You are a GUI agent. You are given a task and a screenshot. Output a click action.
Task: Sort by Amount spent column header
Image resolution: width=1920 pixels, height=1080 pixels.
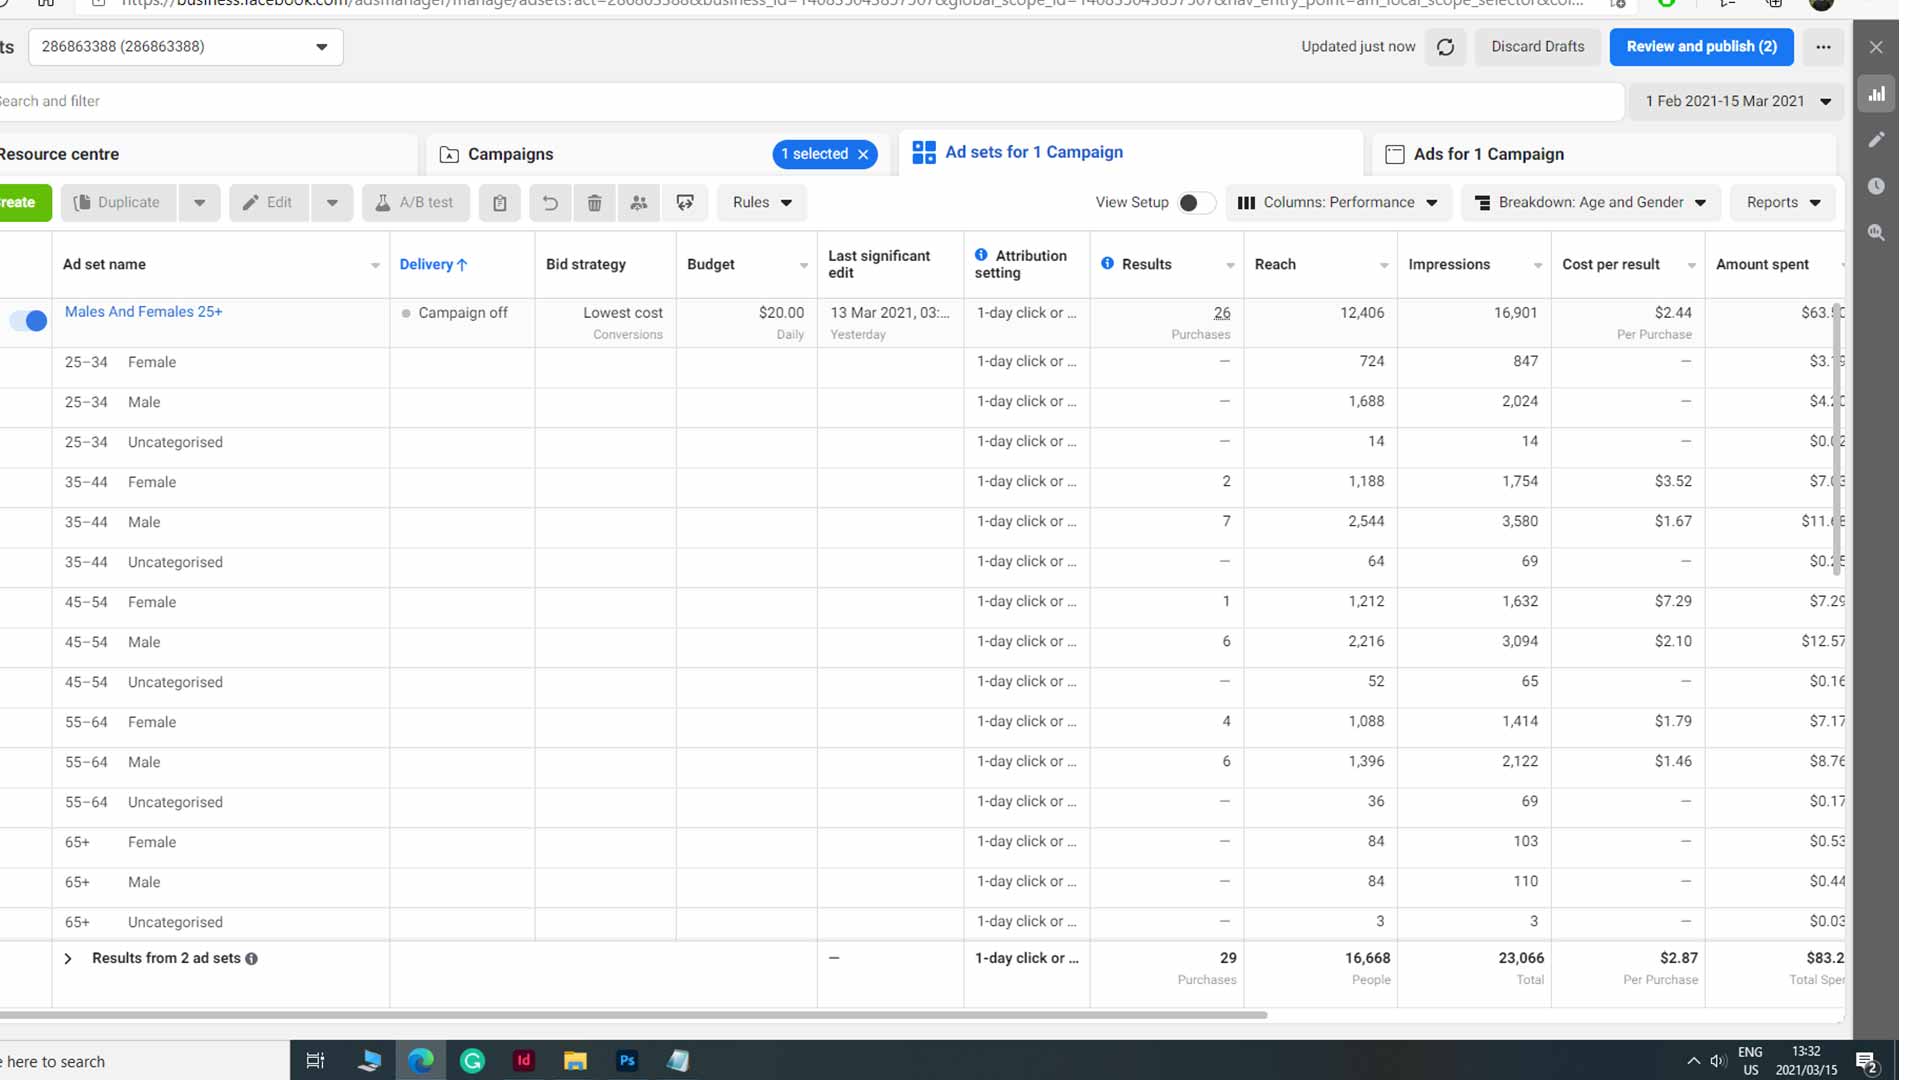pyautogui.click(x=1762, y=265)
